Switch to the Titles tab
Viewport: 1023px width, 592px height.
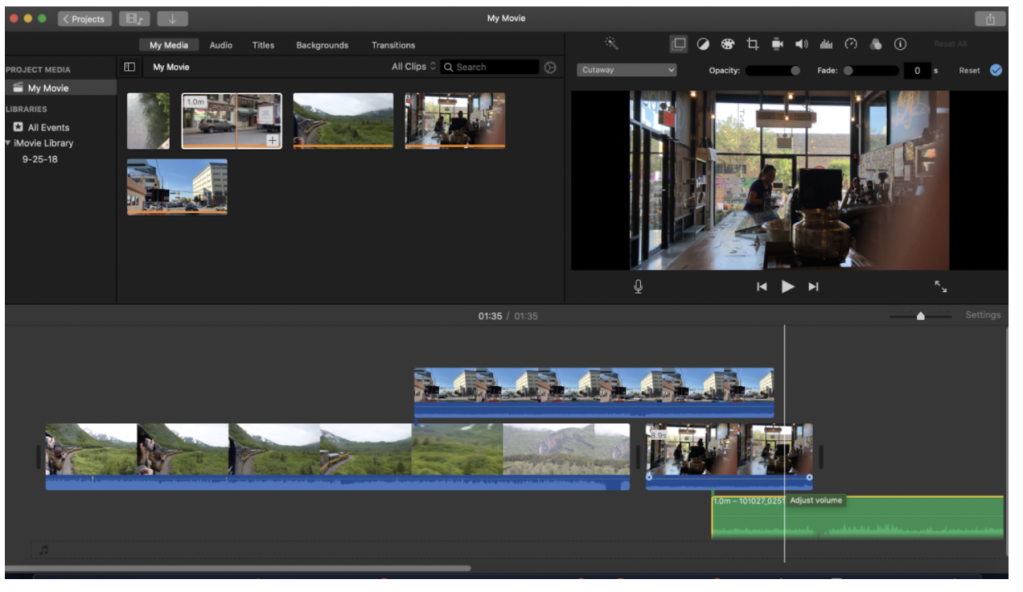[263, 45]
